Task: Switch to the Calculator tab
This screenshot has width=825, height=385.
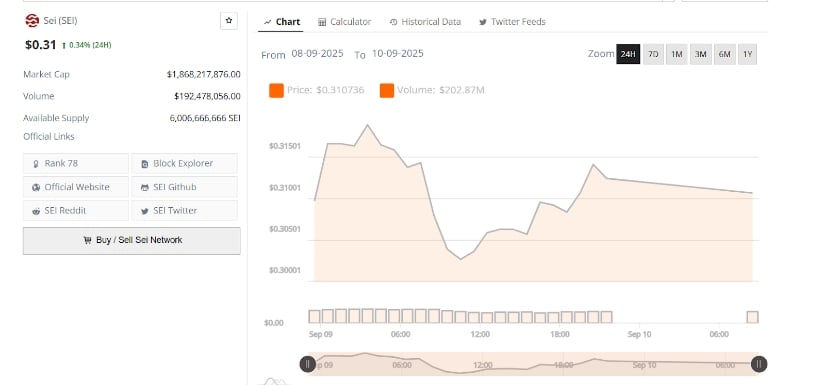Action: tap(345, 22)
